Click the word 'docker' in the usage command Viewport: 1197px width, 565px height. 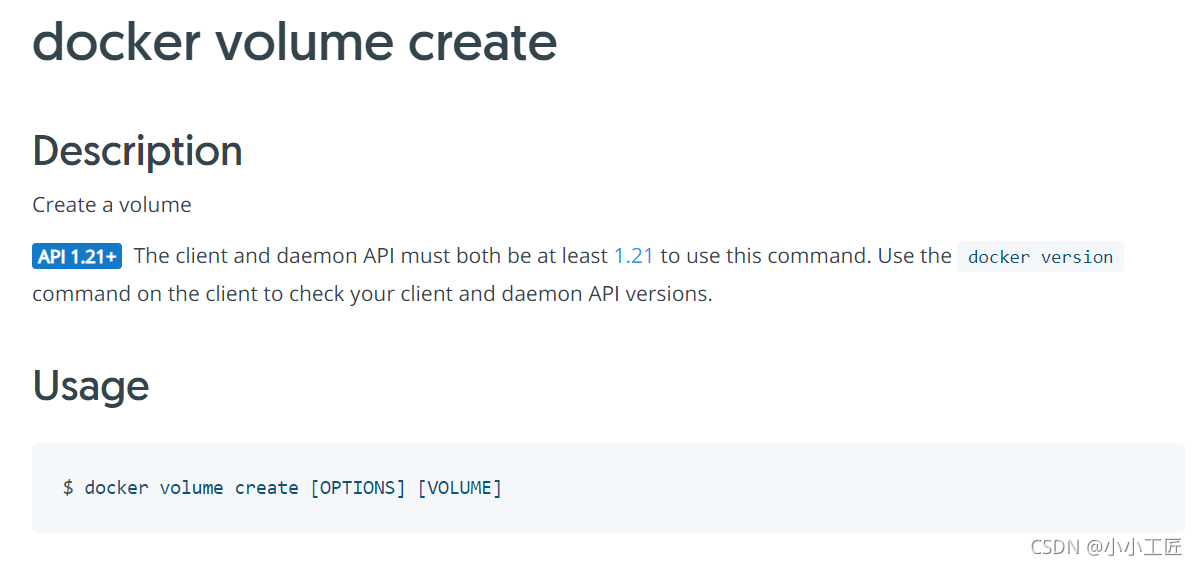click(116, 488)
